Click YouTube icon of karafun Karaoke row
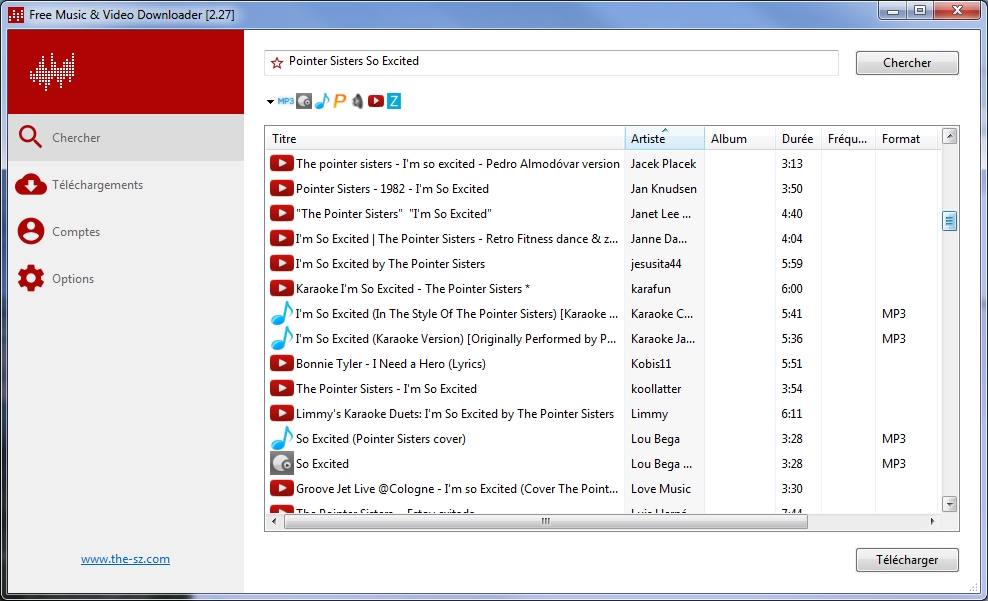 click(282, 289)
